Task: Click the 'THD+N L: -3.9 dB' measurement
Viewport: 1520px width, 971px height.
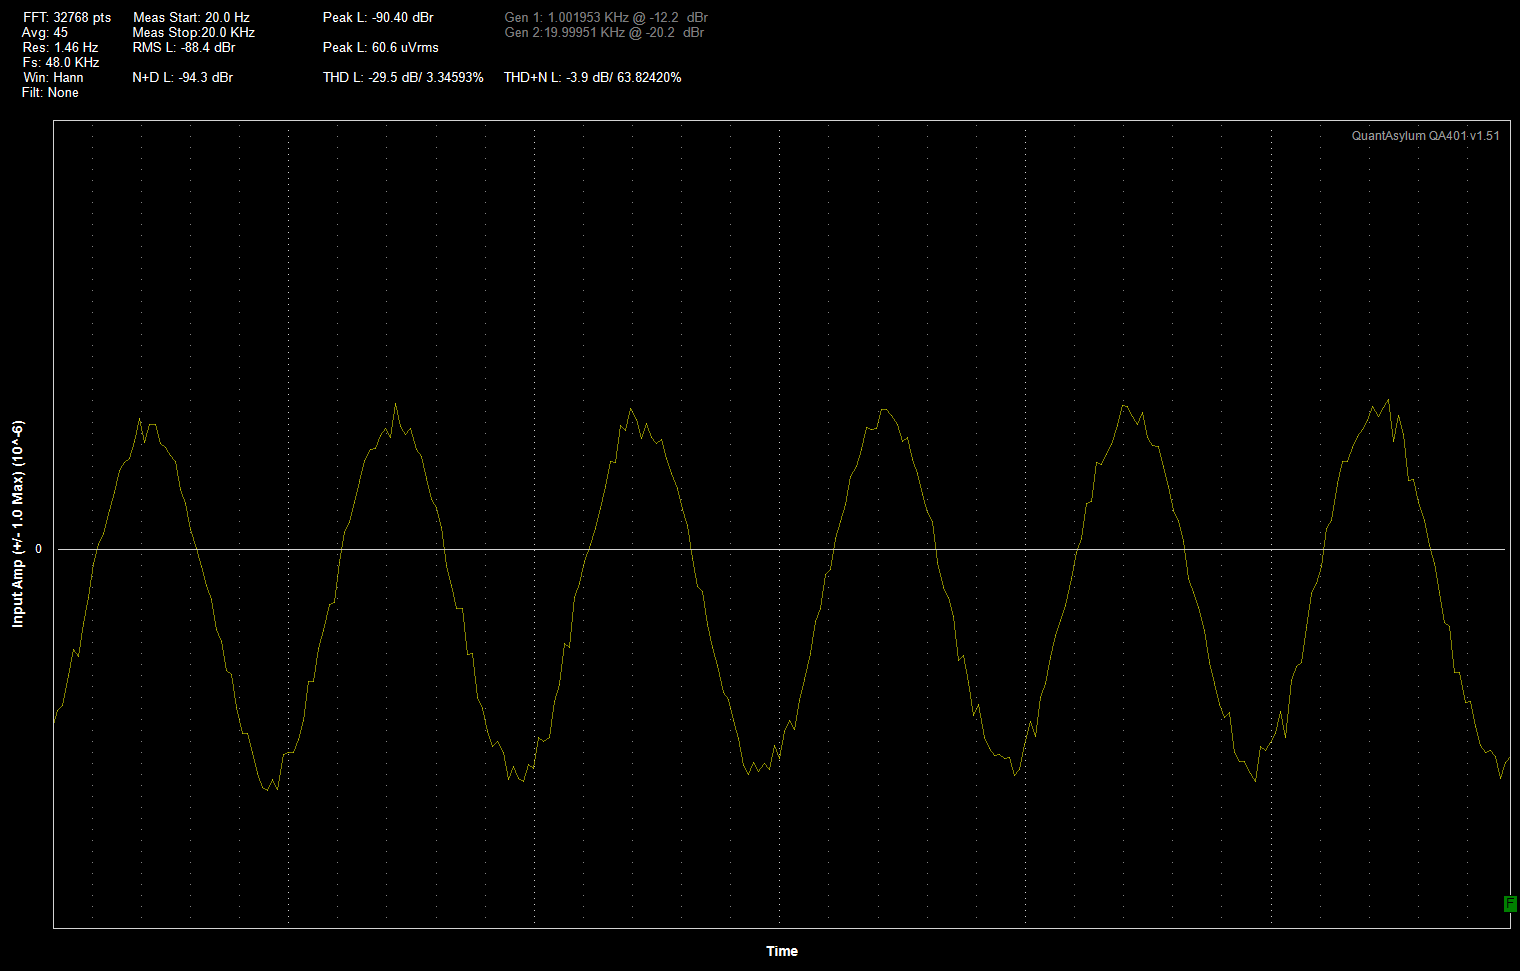Action: tap(593, 78)
